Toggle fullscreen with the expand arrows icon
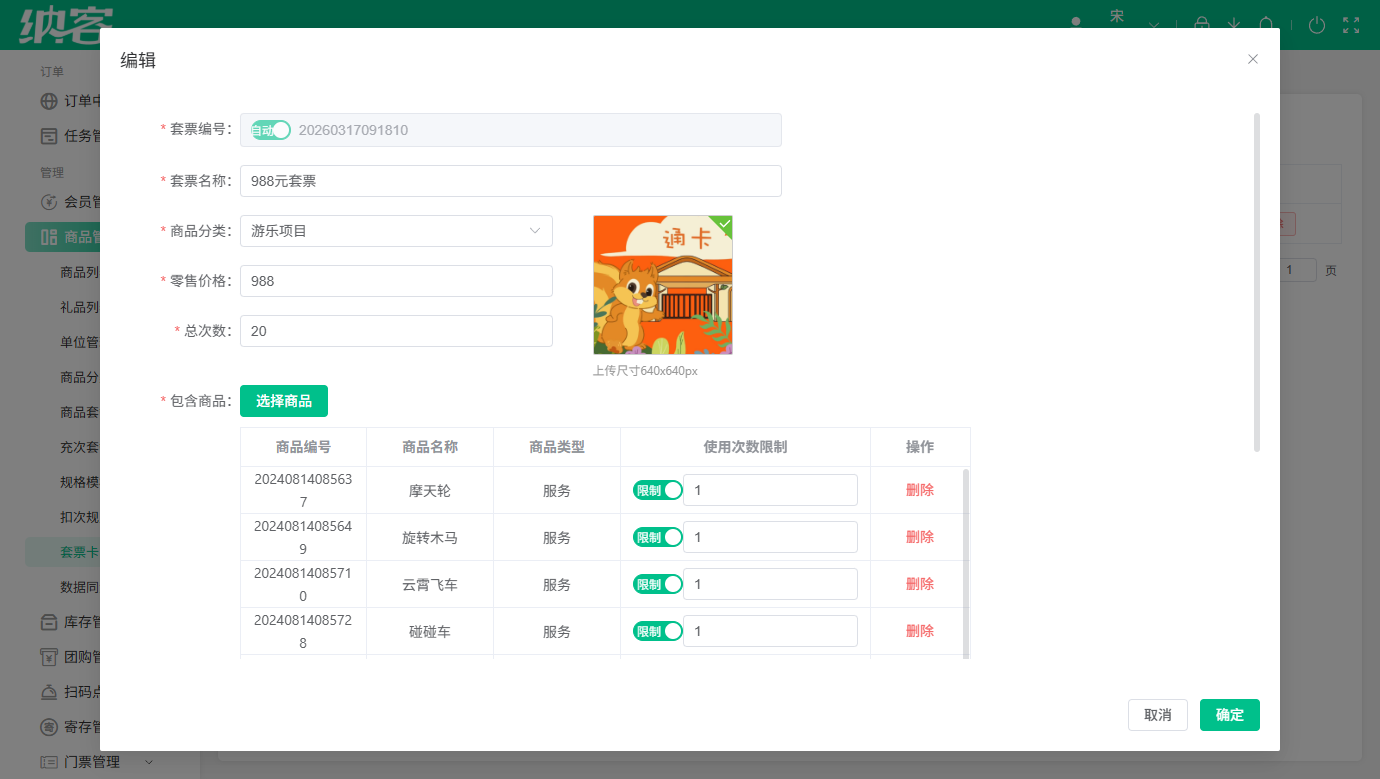 point(1352,25)
